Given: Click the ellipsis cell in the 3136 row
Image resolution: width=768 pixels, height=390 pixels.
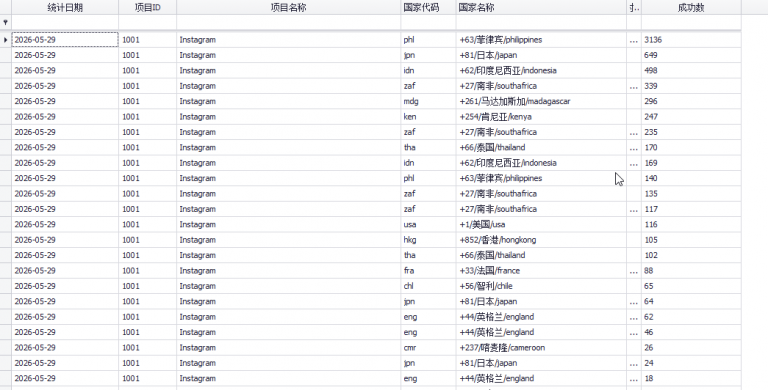Looking at the screenshot, I should (x=634, y=40).
